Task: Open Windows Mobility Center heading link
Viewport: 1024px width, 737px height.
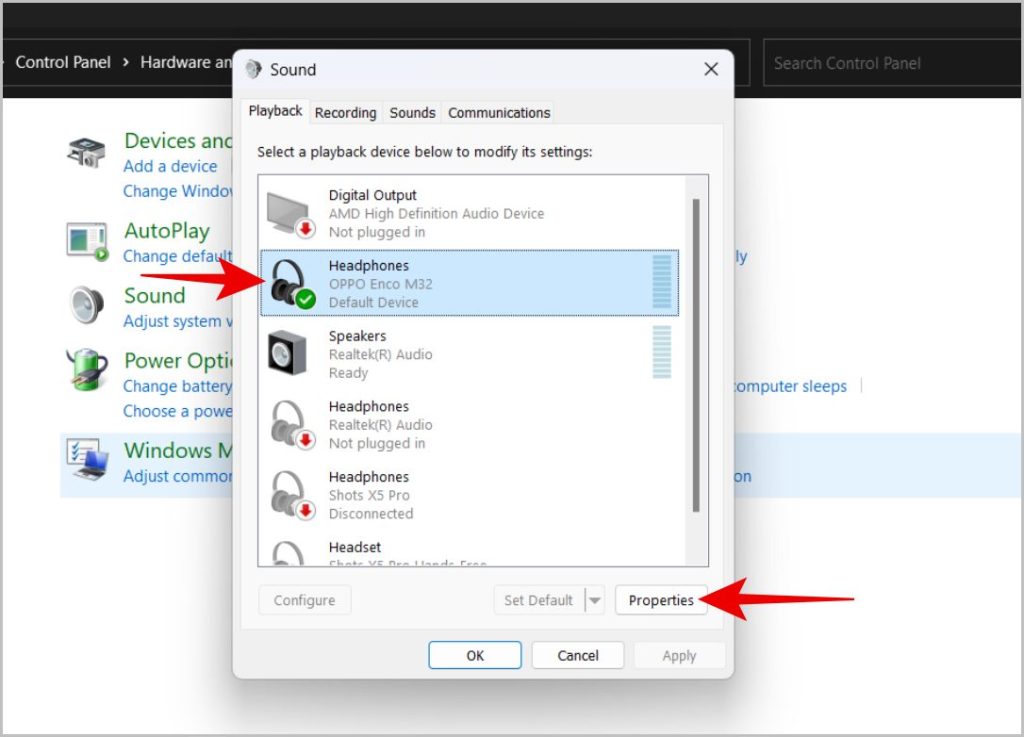Action: pos(178,450)
